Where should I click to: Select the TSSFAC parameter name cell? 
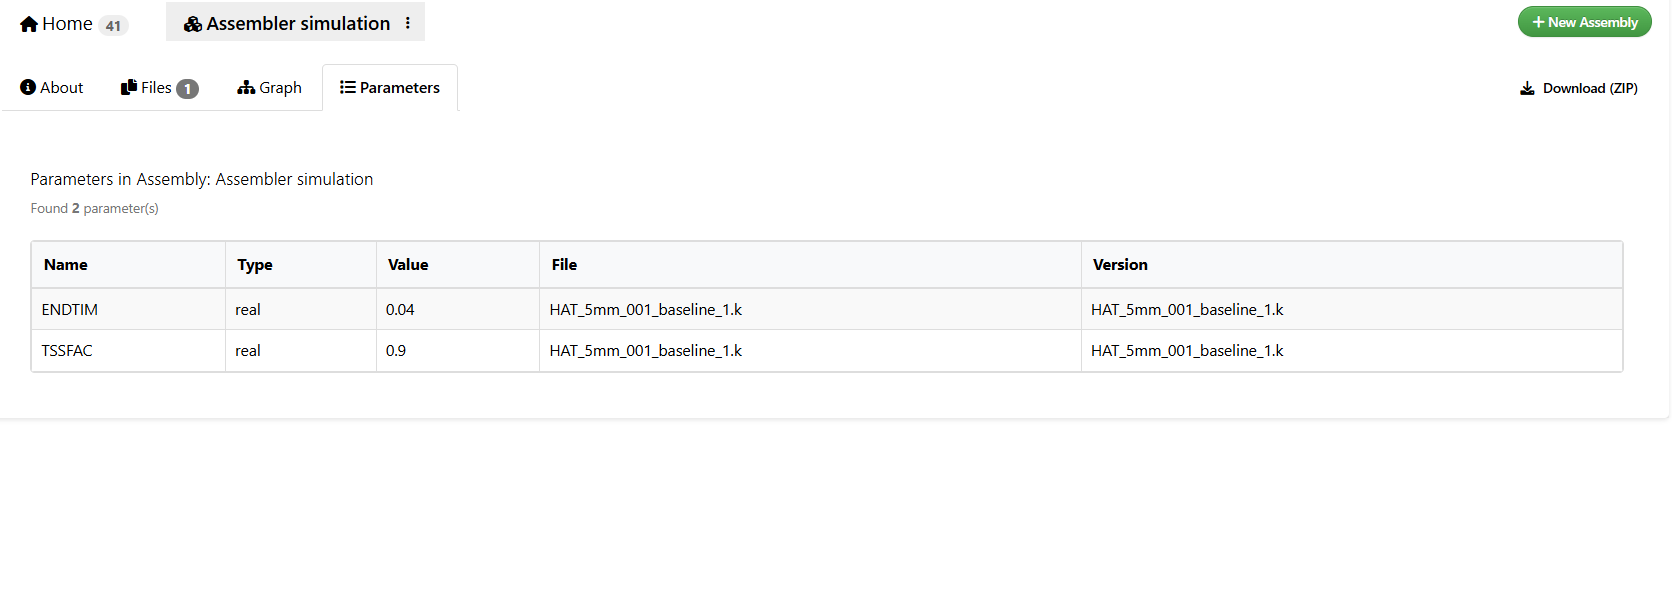tap(67, 351)
